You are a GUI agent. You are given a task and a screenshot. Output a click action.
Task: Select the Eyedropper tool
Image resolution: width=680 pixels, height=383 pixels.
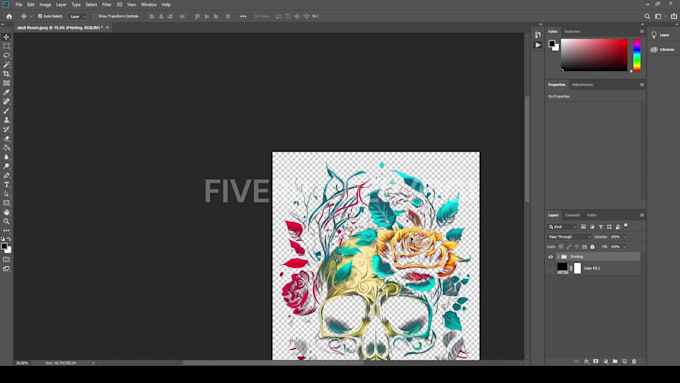click(x=7, y=92)
